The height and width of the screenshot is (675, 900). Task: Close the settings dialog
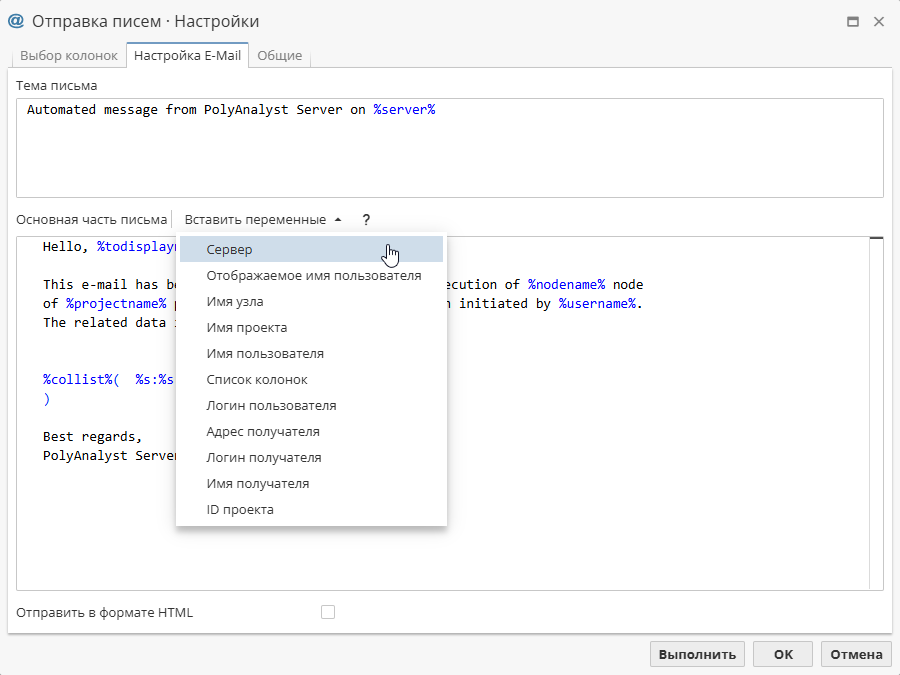click(879, 22)
